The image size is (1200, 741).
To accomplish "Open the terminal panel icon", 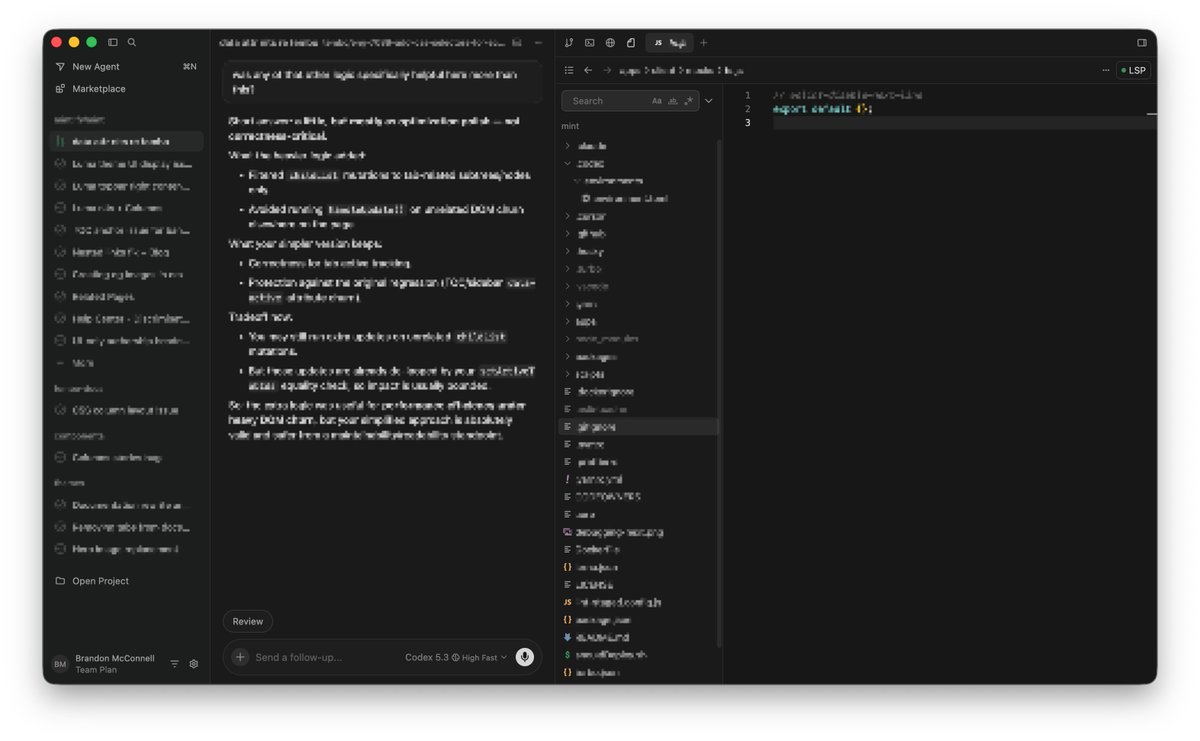I will click(x=590, y=43).
